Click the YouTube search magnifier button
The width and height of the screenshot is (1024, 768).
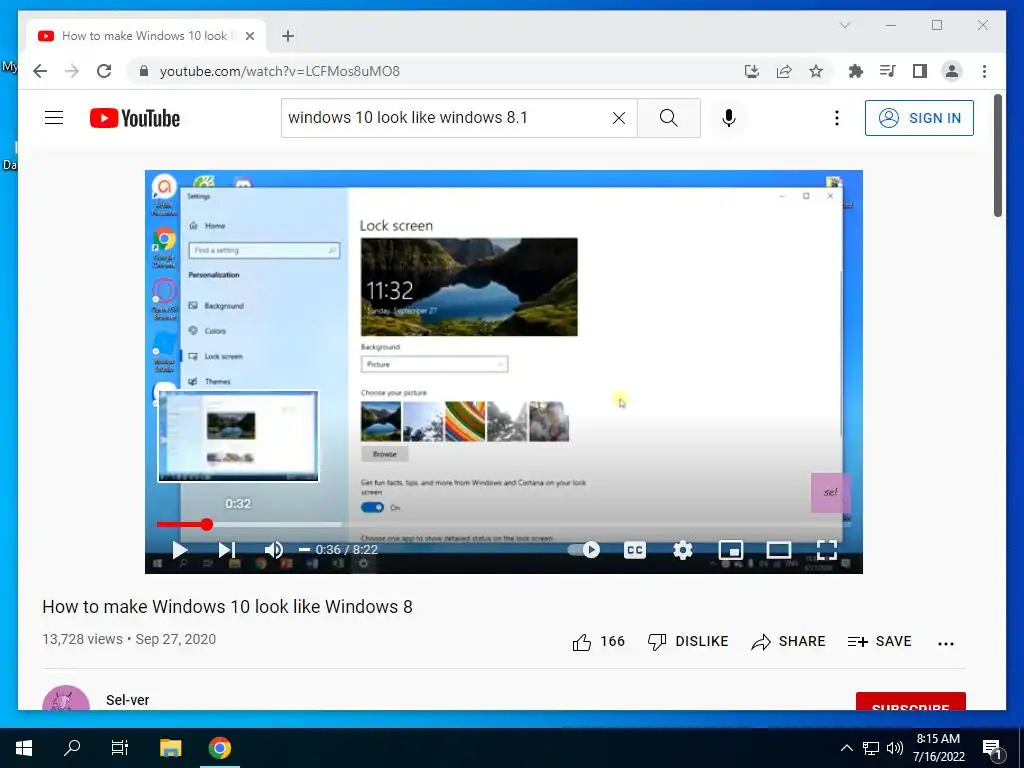(668, 118)
